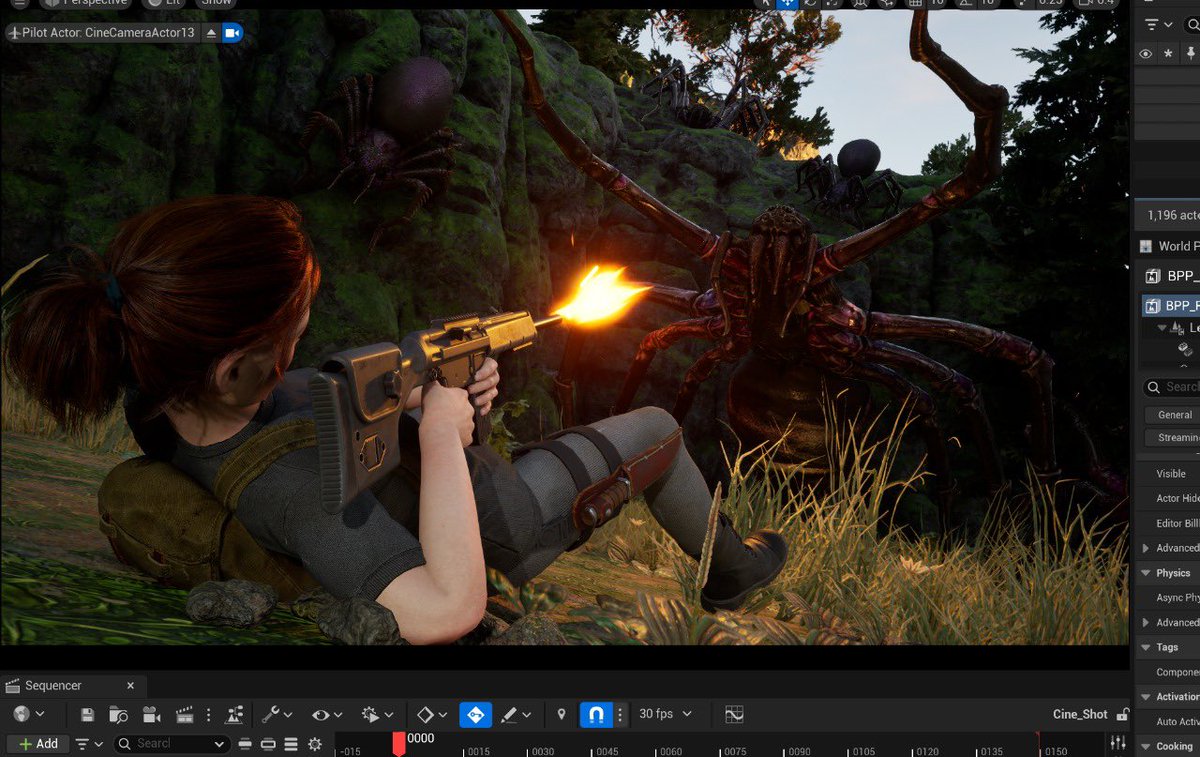Viewport: 1200px width, 757px height.
Task: Click the Add track button in Sequencer
Action: pos(38,744)
